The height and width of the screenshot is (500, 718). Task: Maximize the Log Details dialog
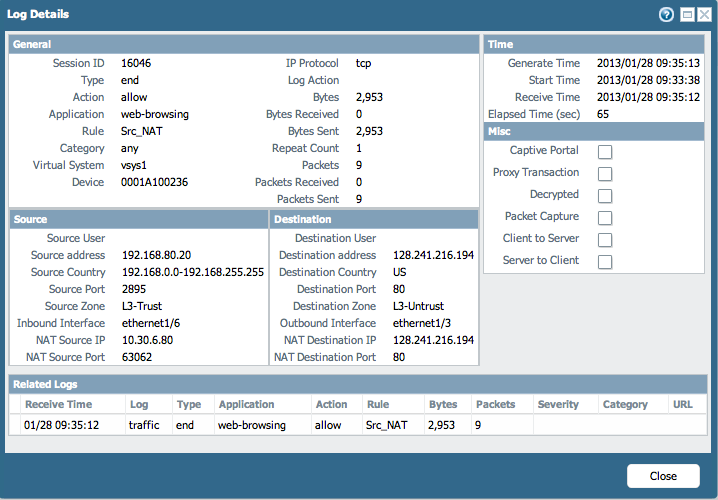[x=686, y=15]
